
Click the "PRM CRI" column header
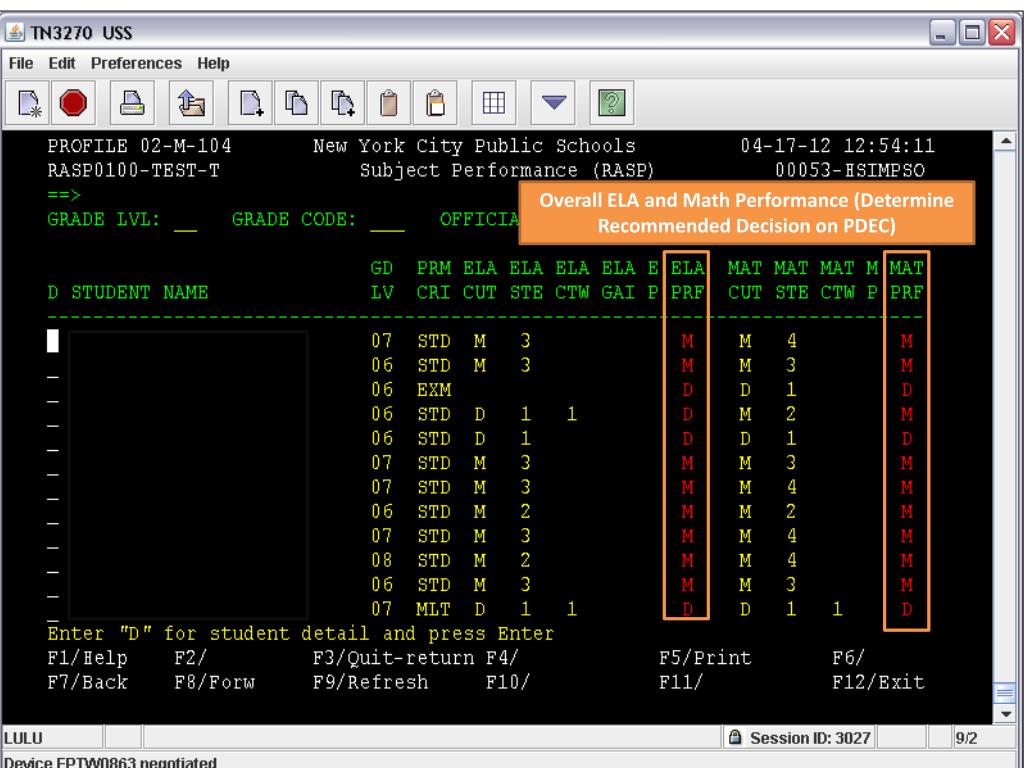(434, 280)
